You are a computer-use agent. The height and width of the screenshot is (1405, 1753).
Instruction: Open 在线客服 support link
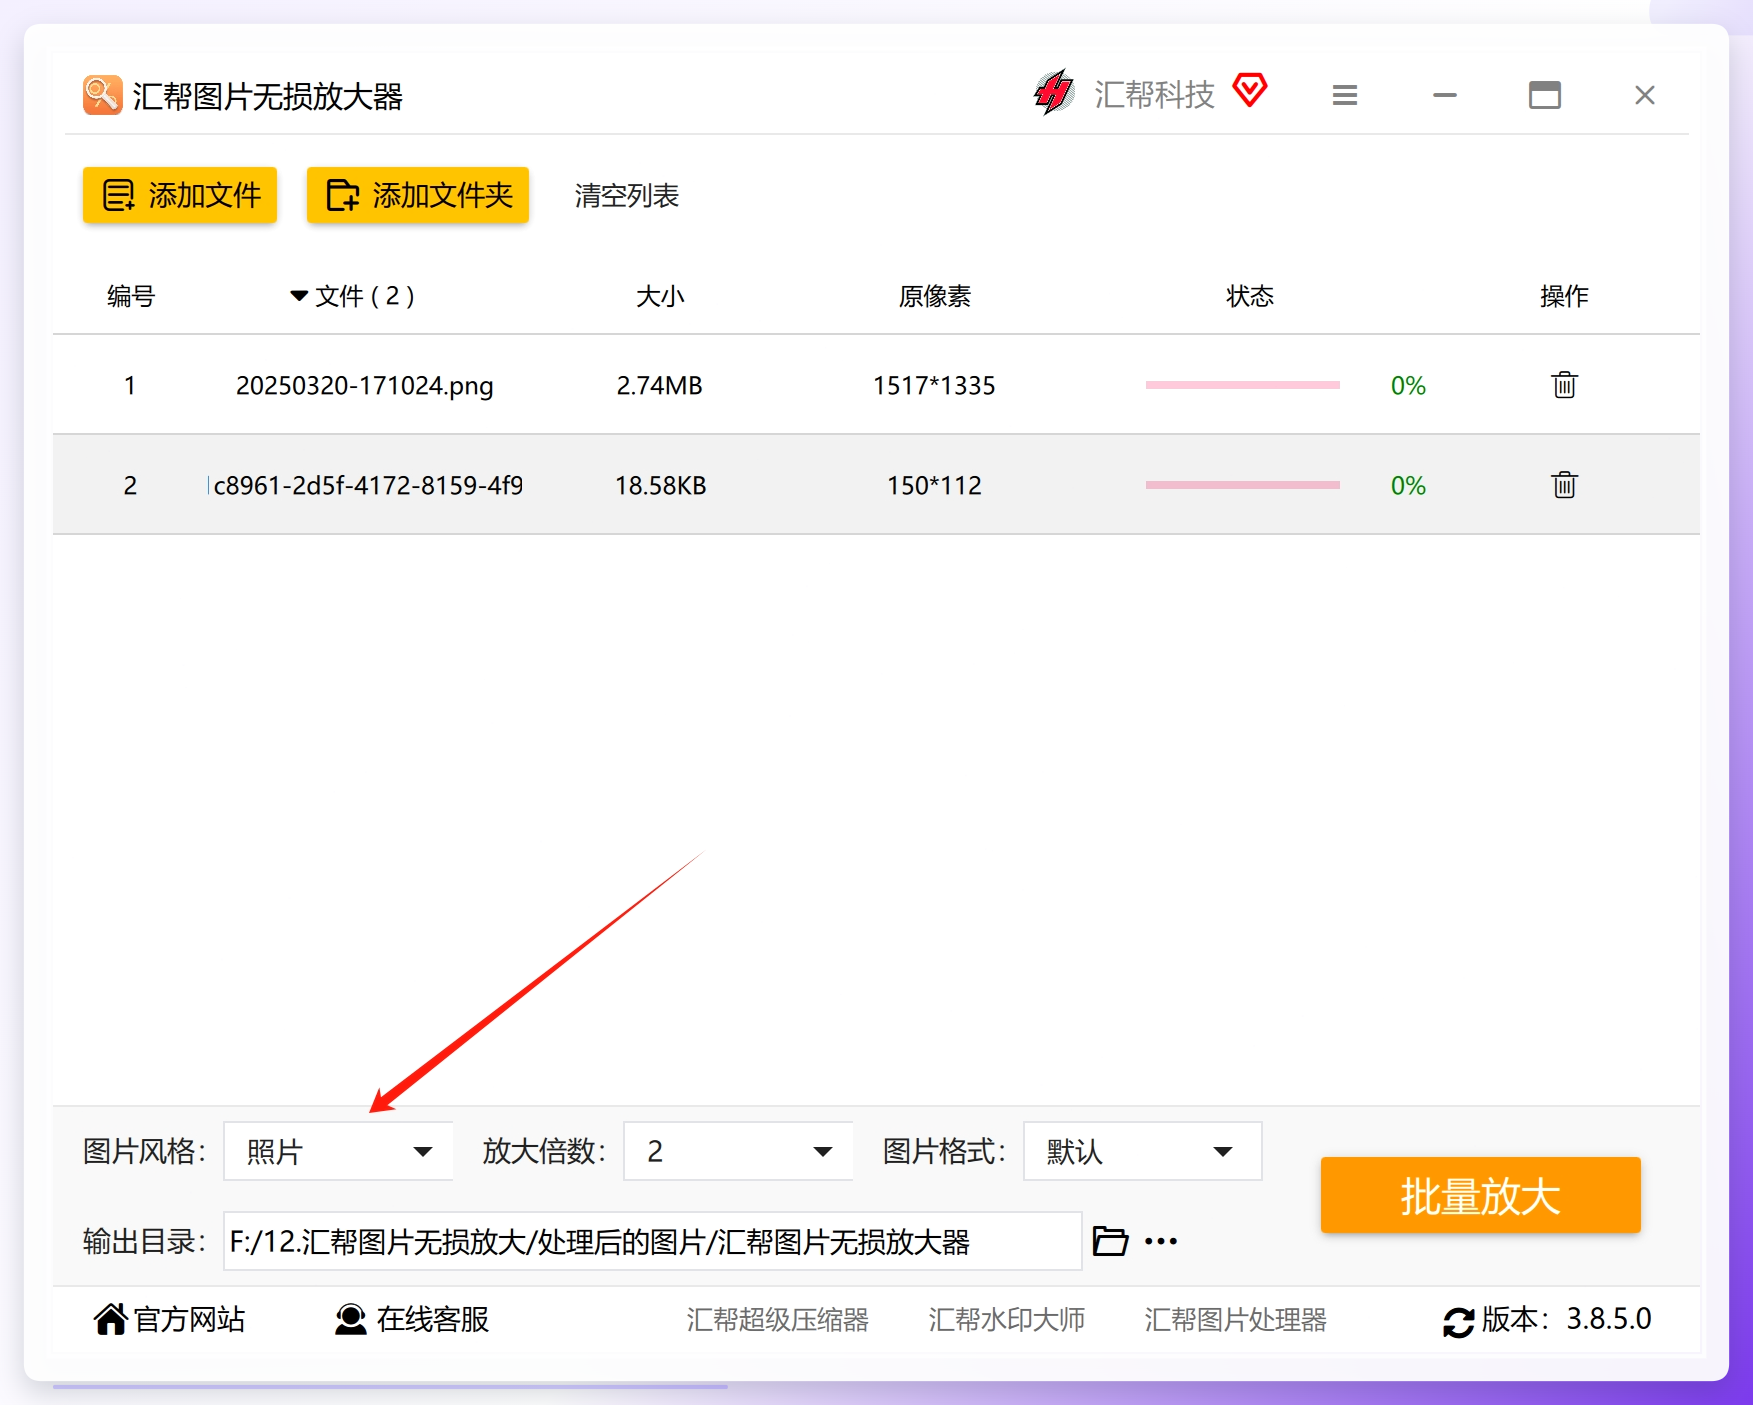[x=412, y=1320]
